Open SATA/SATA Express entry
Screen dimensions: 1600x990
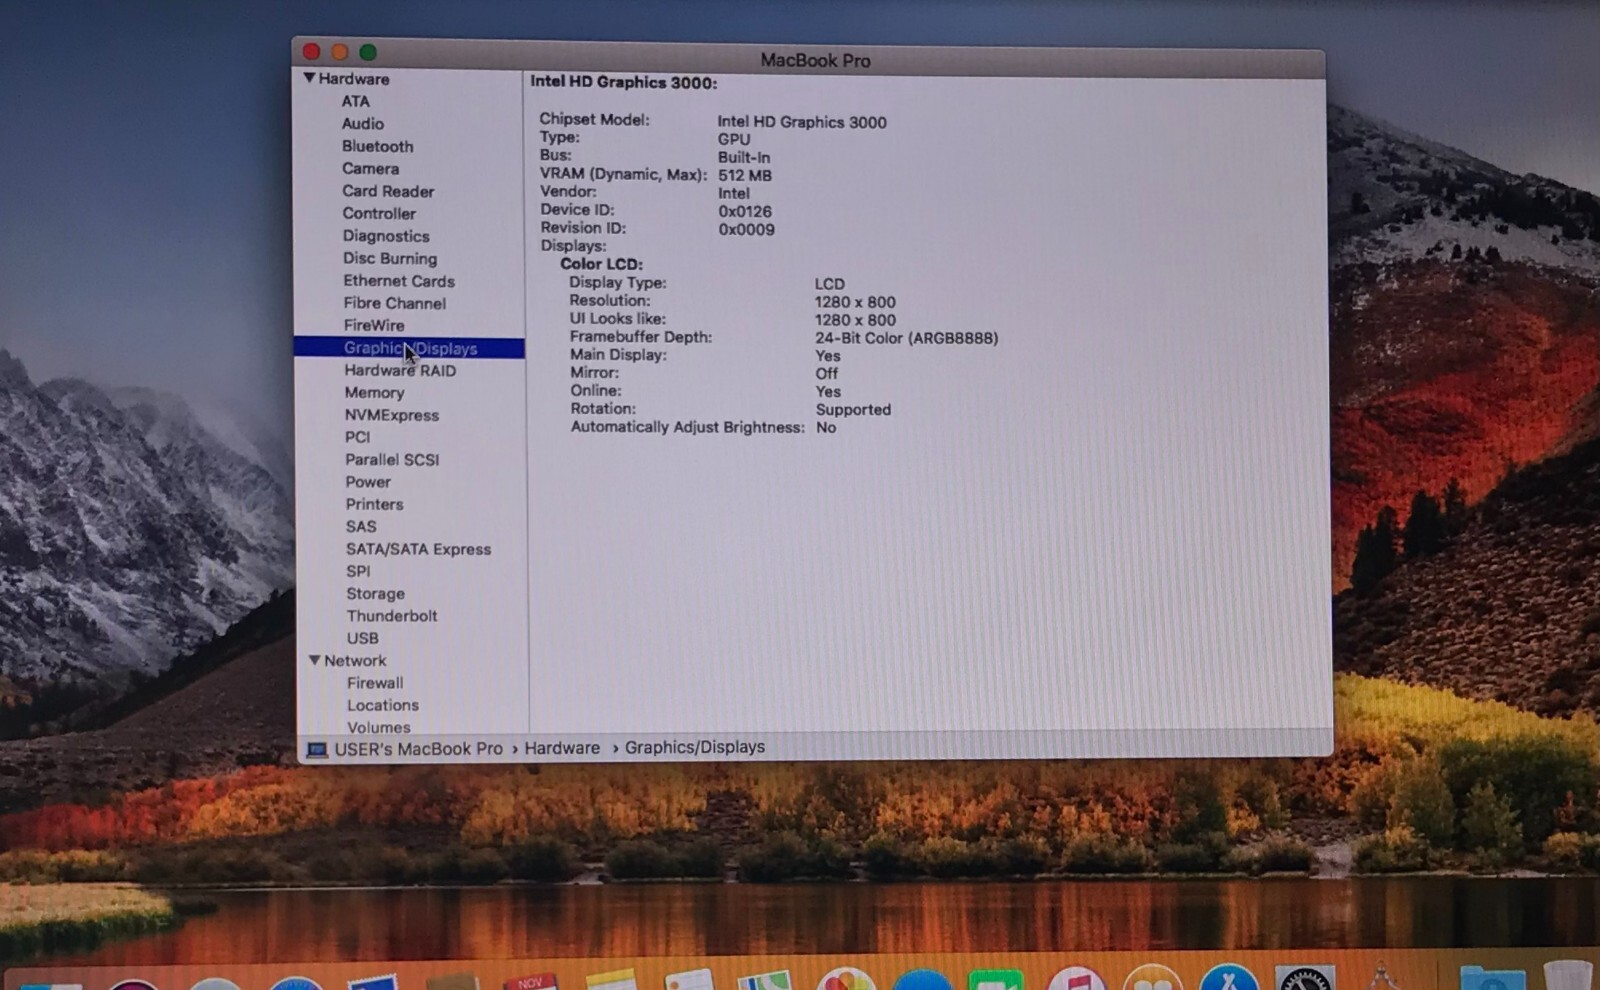click(x=419, y=549)
